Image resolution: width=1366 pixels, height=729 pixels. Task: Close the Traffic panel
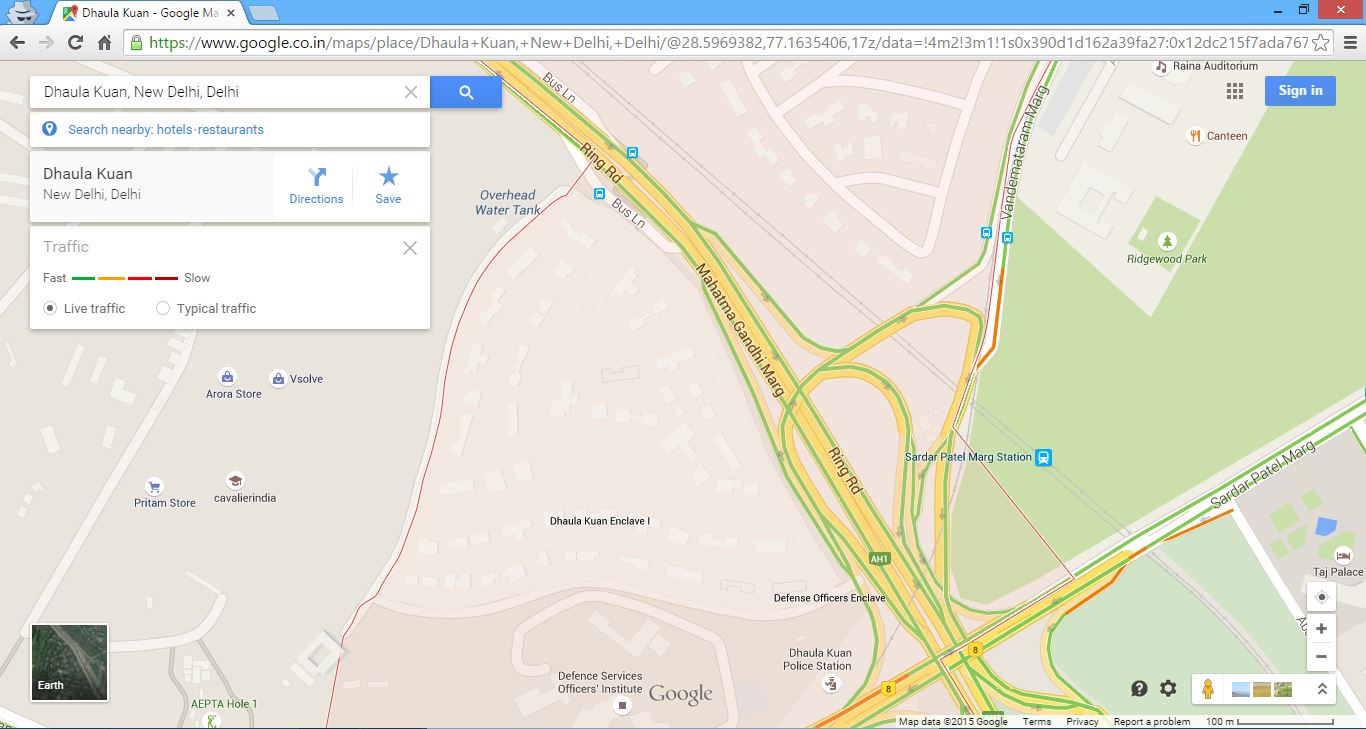410,248
